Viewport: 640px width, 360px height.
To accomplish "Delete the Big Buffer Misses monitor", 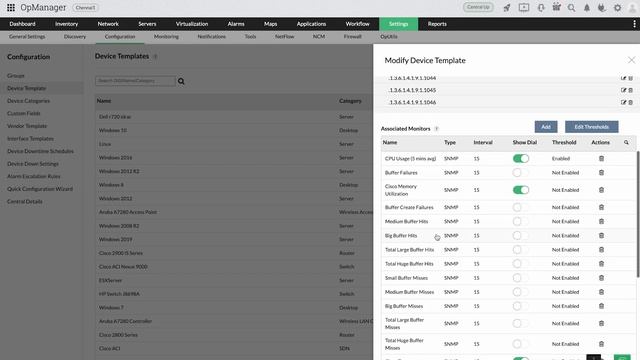I will [x=601, y=306].
